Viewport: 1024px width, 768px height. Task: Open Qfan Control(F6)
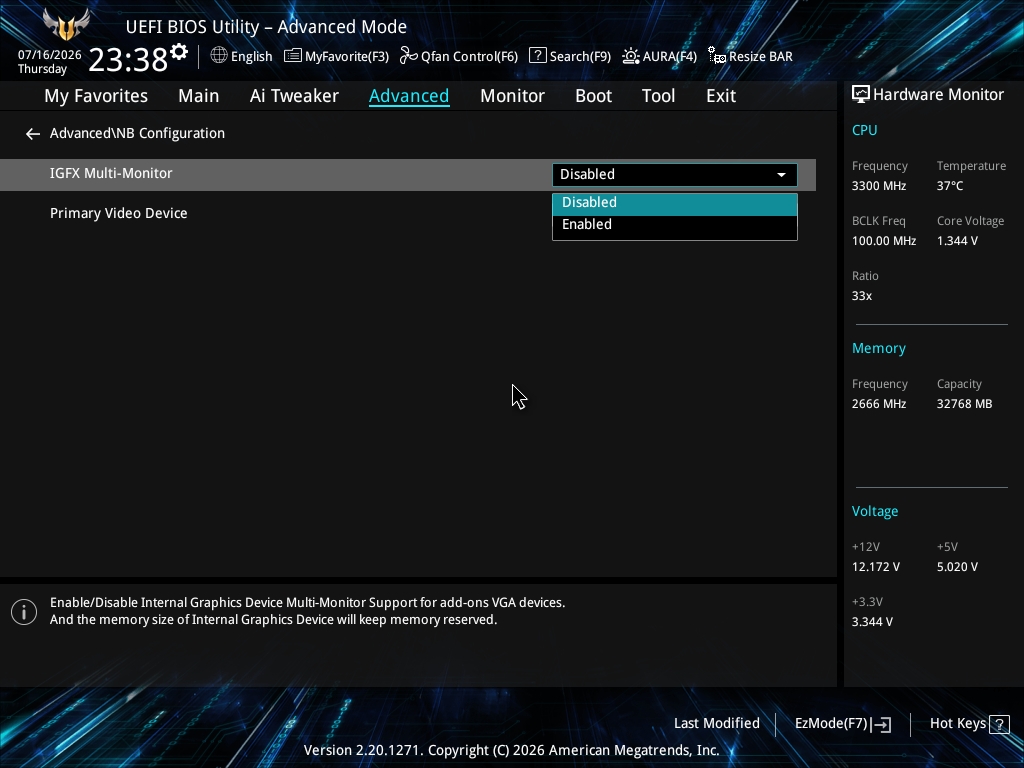click(458, 56)
